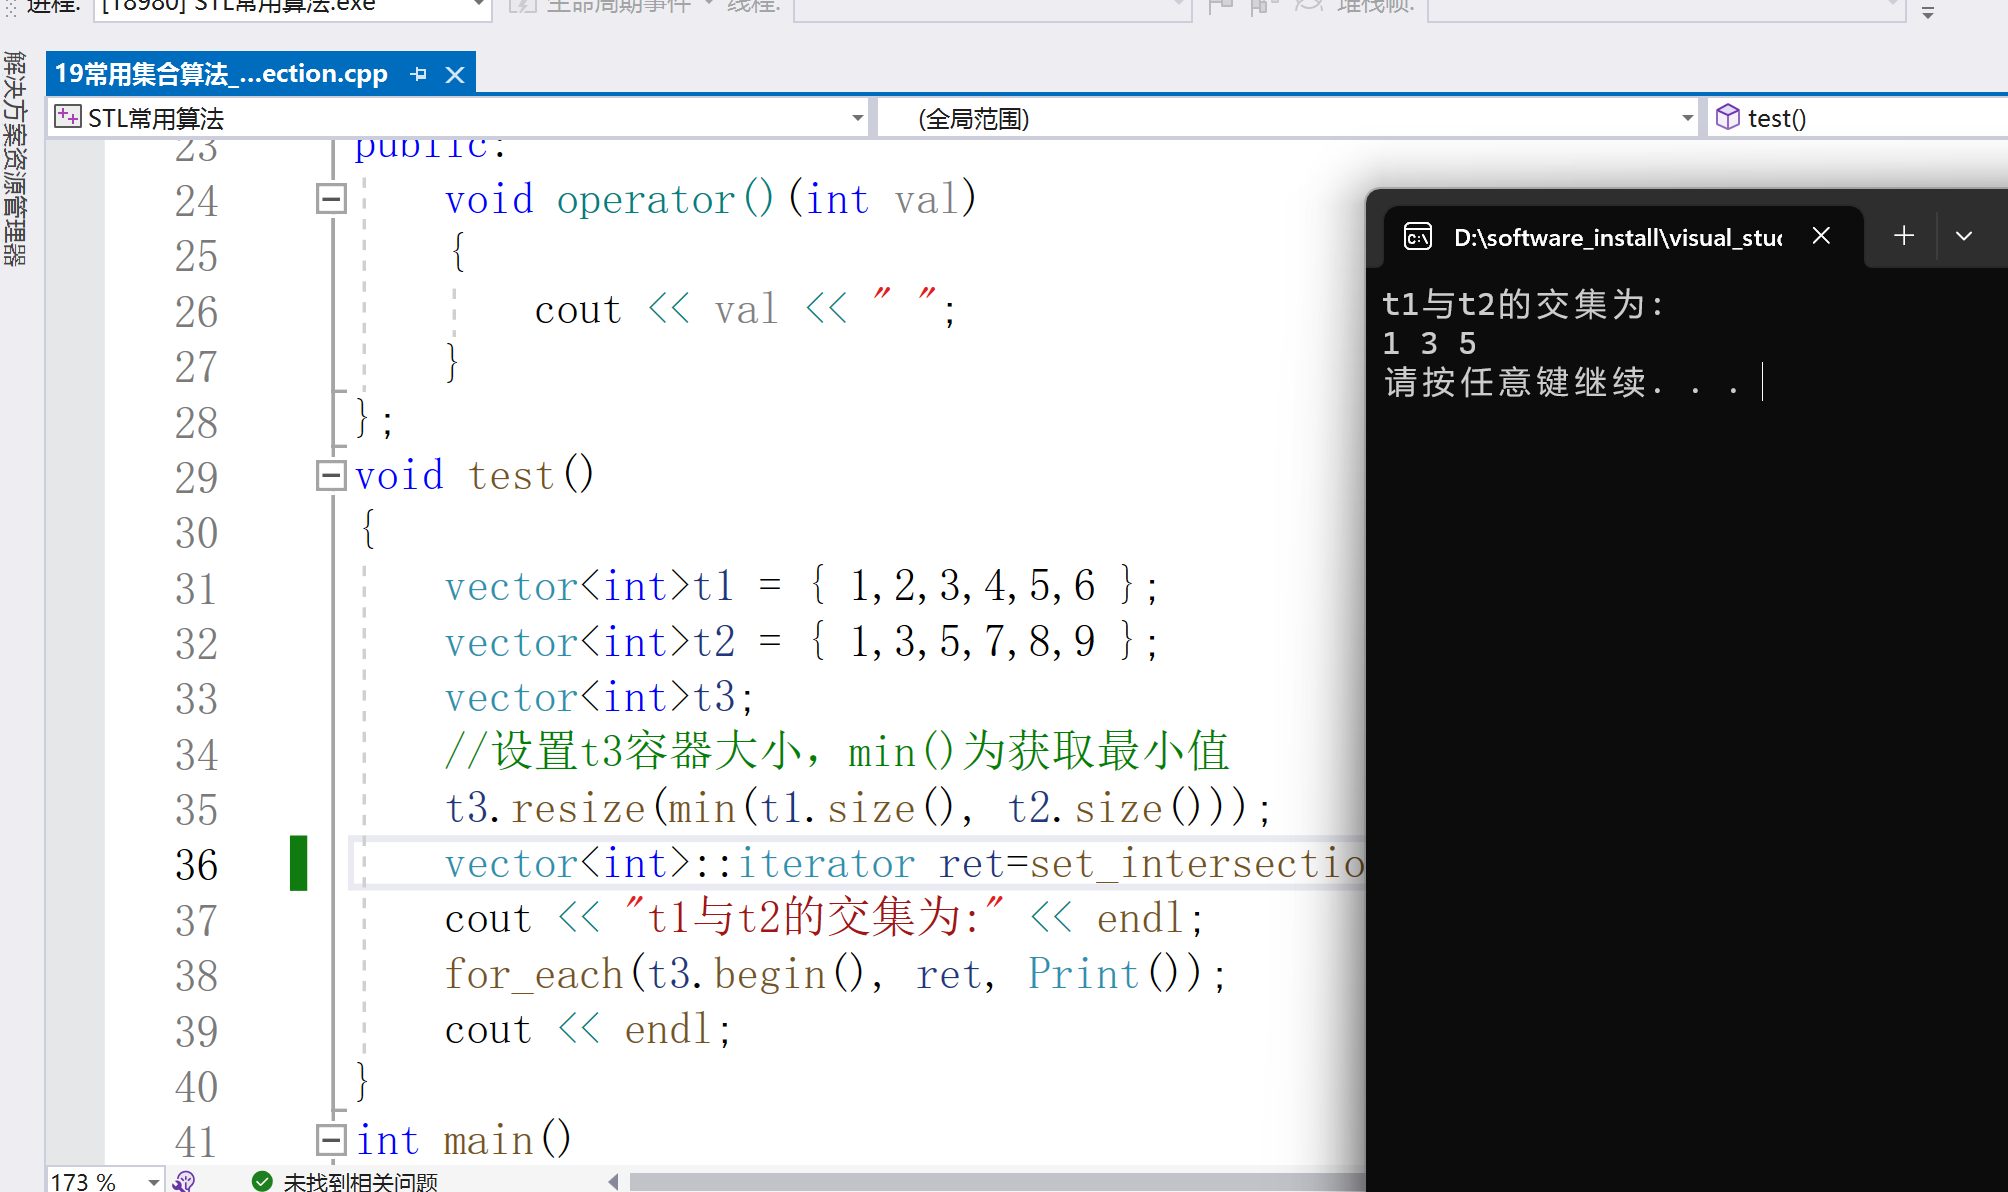Open the 全局范围 scope dropdown

click(x=1687, y=118)
